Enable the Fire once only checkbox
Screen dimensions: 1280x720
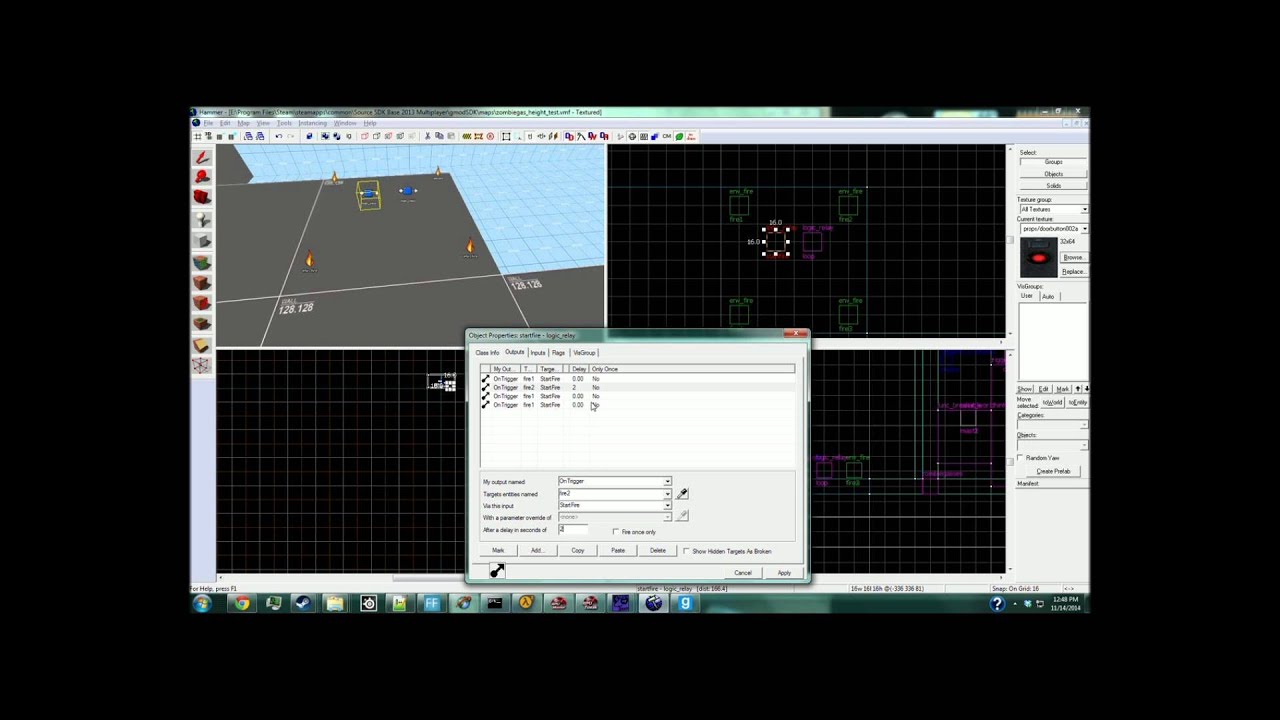click(616, 532)
